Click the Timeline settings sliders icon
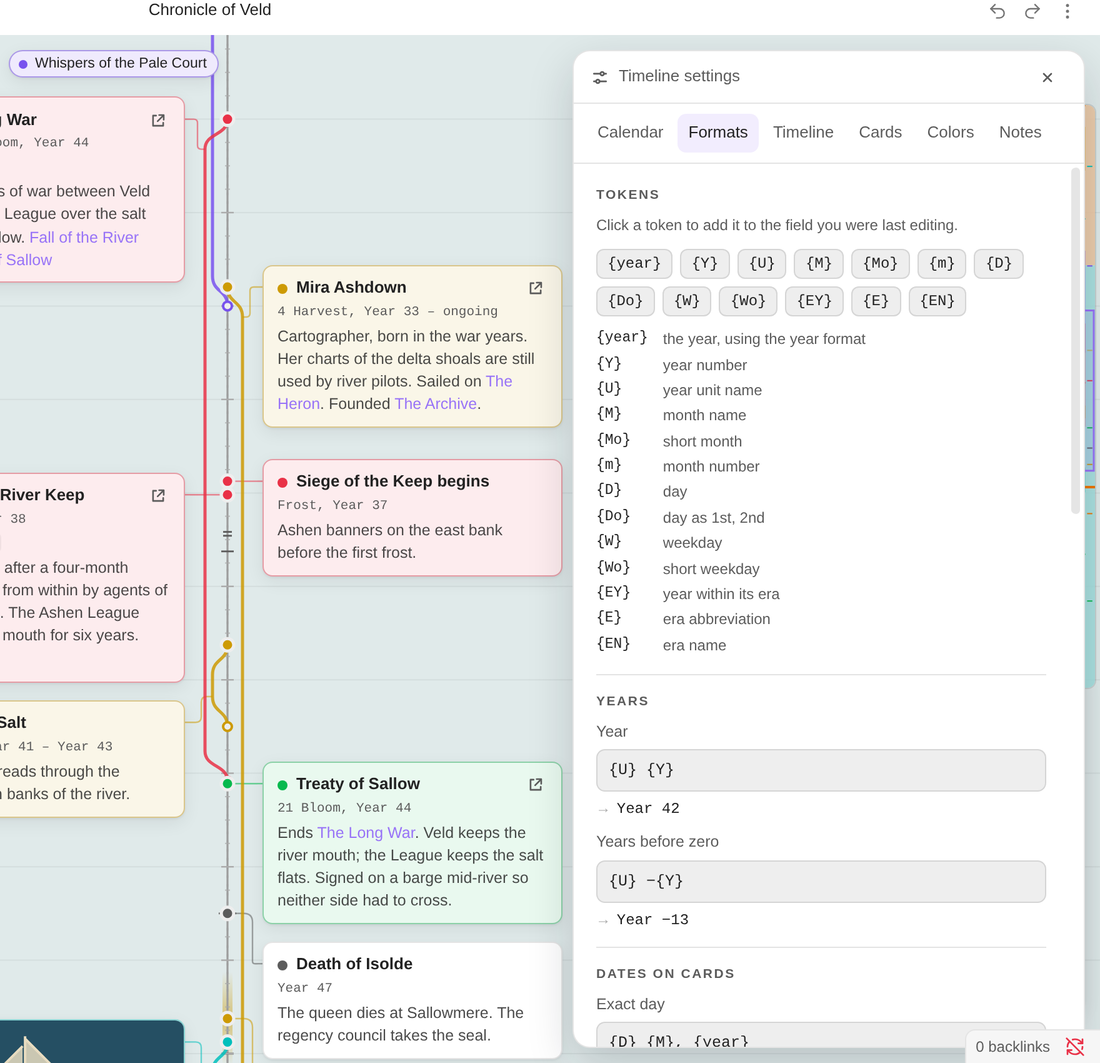 point(600,77)
